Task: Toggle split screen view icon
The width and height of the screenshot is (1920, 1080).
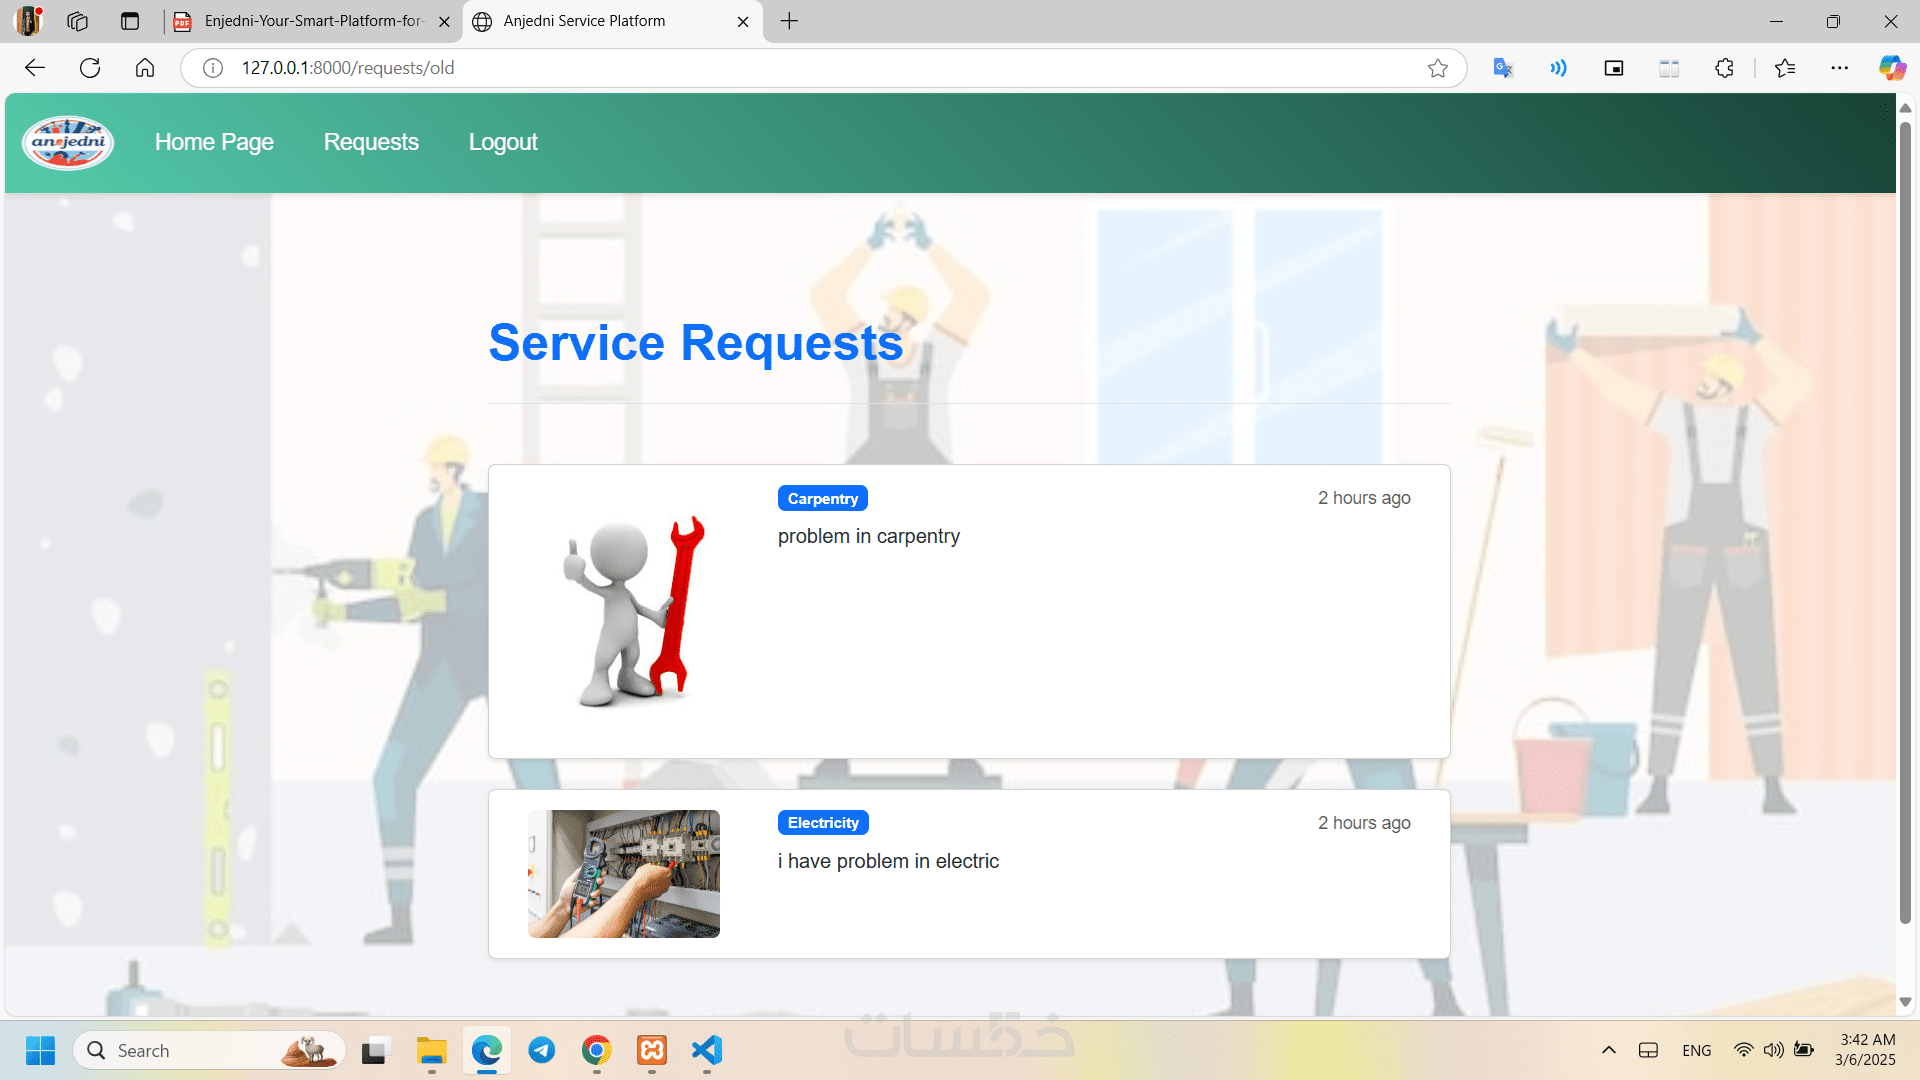Action: tap(1669, 68)
